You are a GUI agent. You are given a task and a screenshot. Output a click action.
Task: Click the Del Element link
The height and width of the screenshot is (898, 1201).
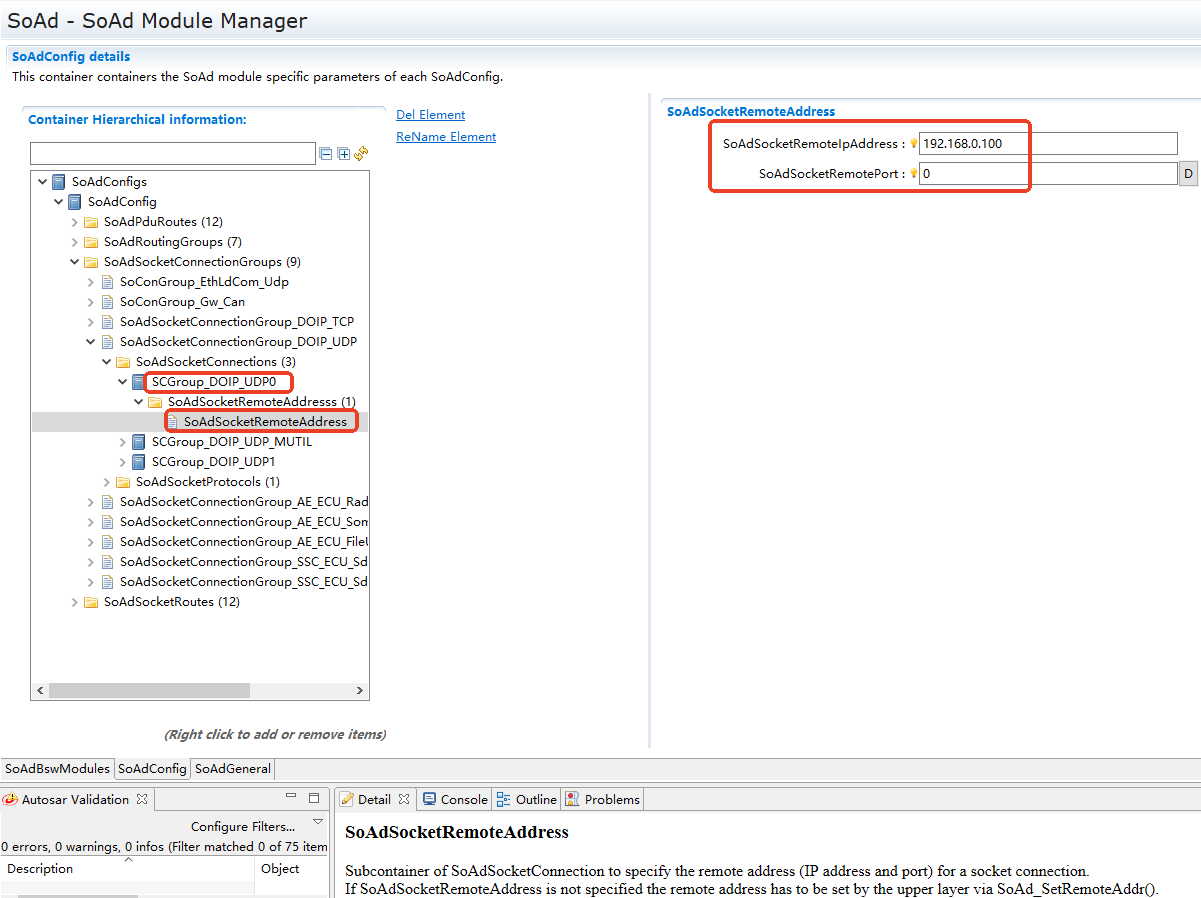[430, 115]
